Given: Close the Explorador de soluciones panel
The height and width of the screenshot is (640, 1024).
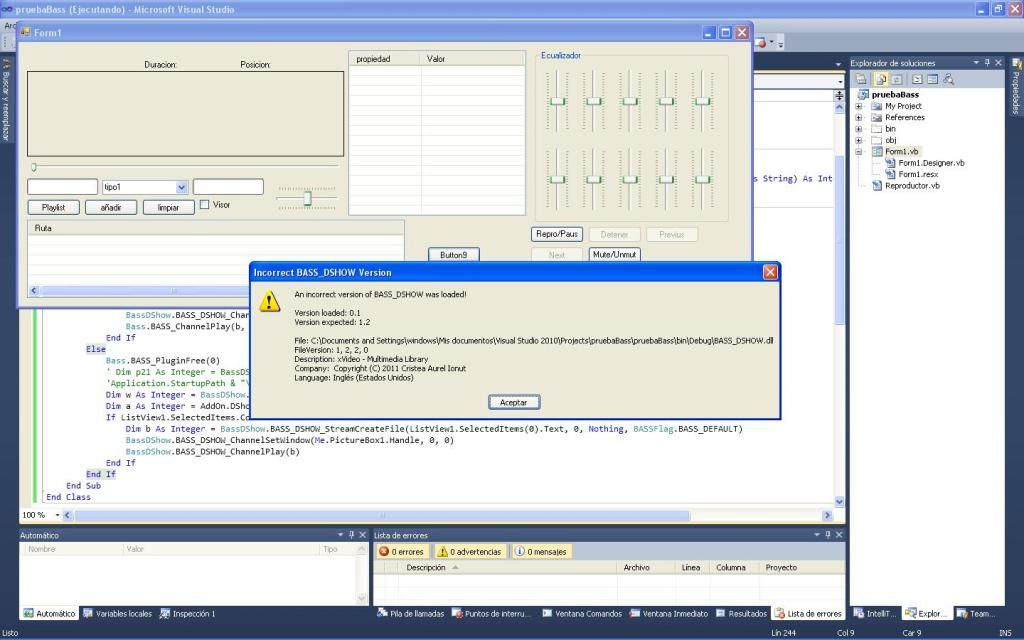Looking at the screenshot, I should point(998,63).
